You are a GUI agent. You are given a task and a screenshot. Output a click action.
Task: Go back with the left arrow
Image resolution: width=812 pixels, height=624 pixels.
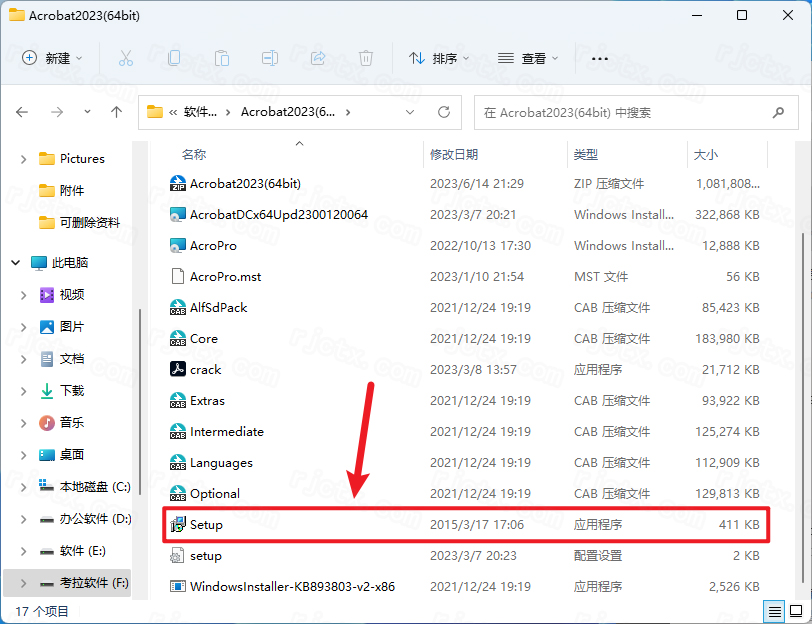(x=22, y=112)
